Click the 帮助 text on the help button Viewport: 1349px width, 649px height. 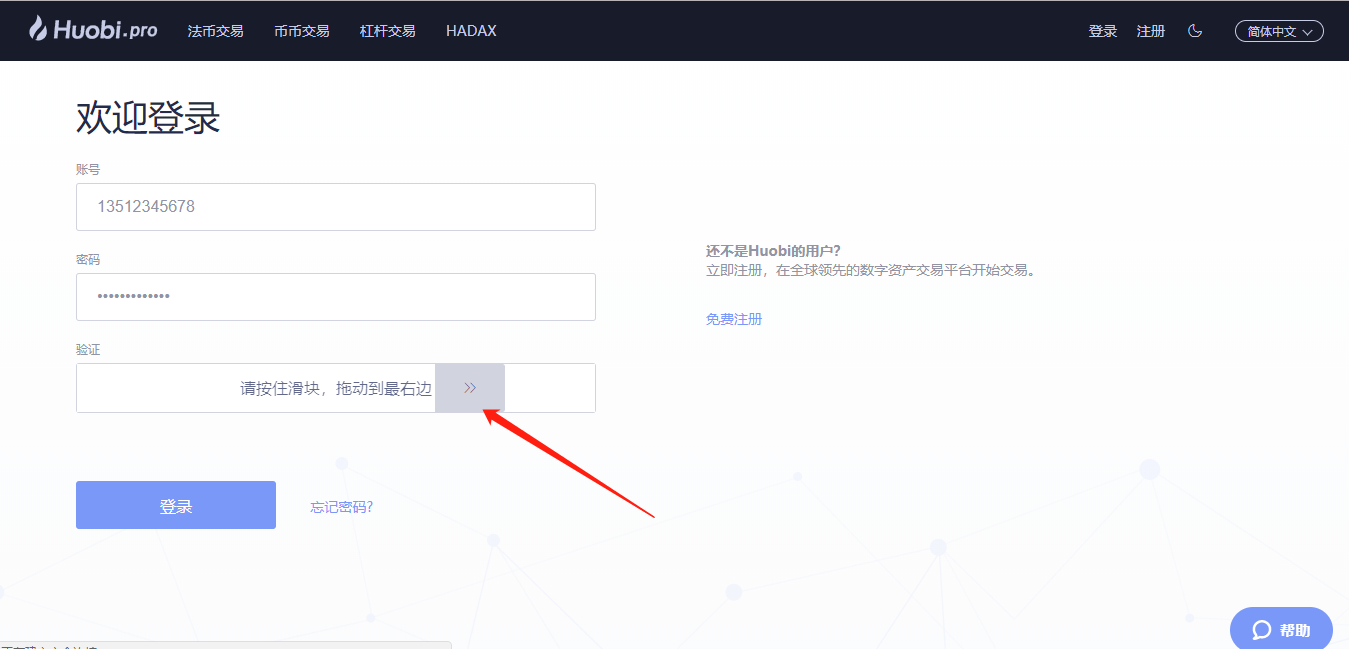[x=1294, y=630]
